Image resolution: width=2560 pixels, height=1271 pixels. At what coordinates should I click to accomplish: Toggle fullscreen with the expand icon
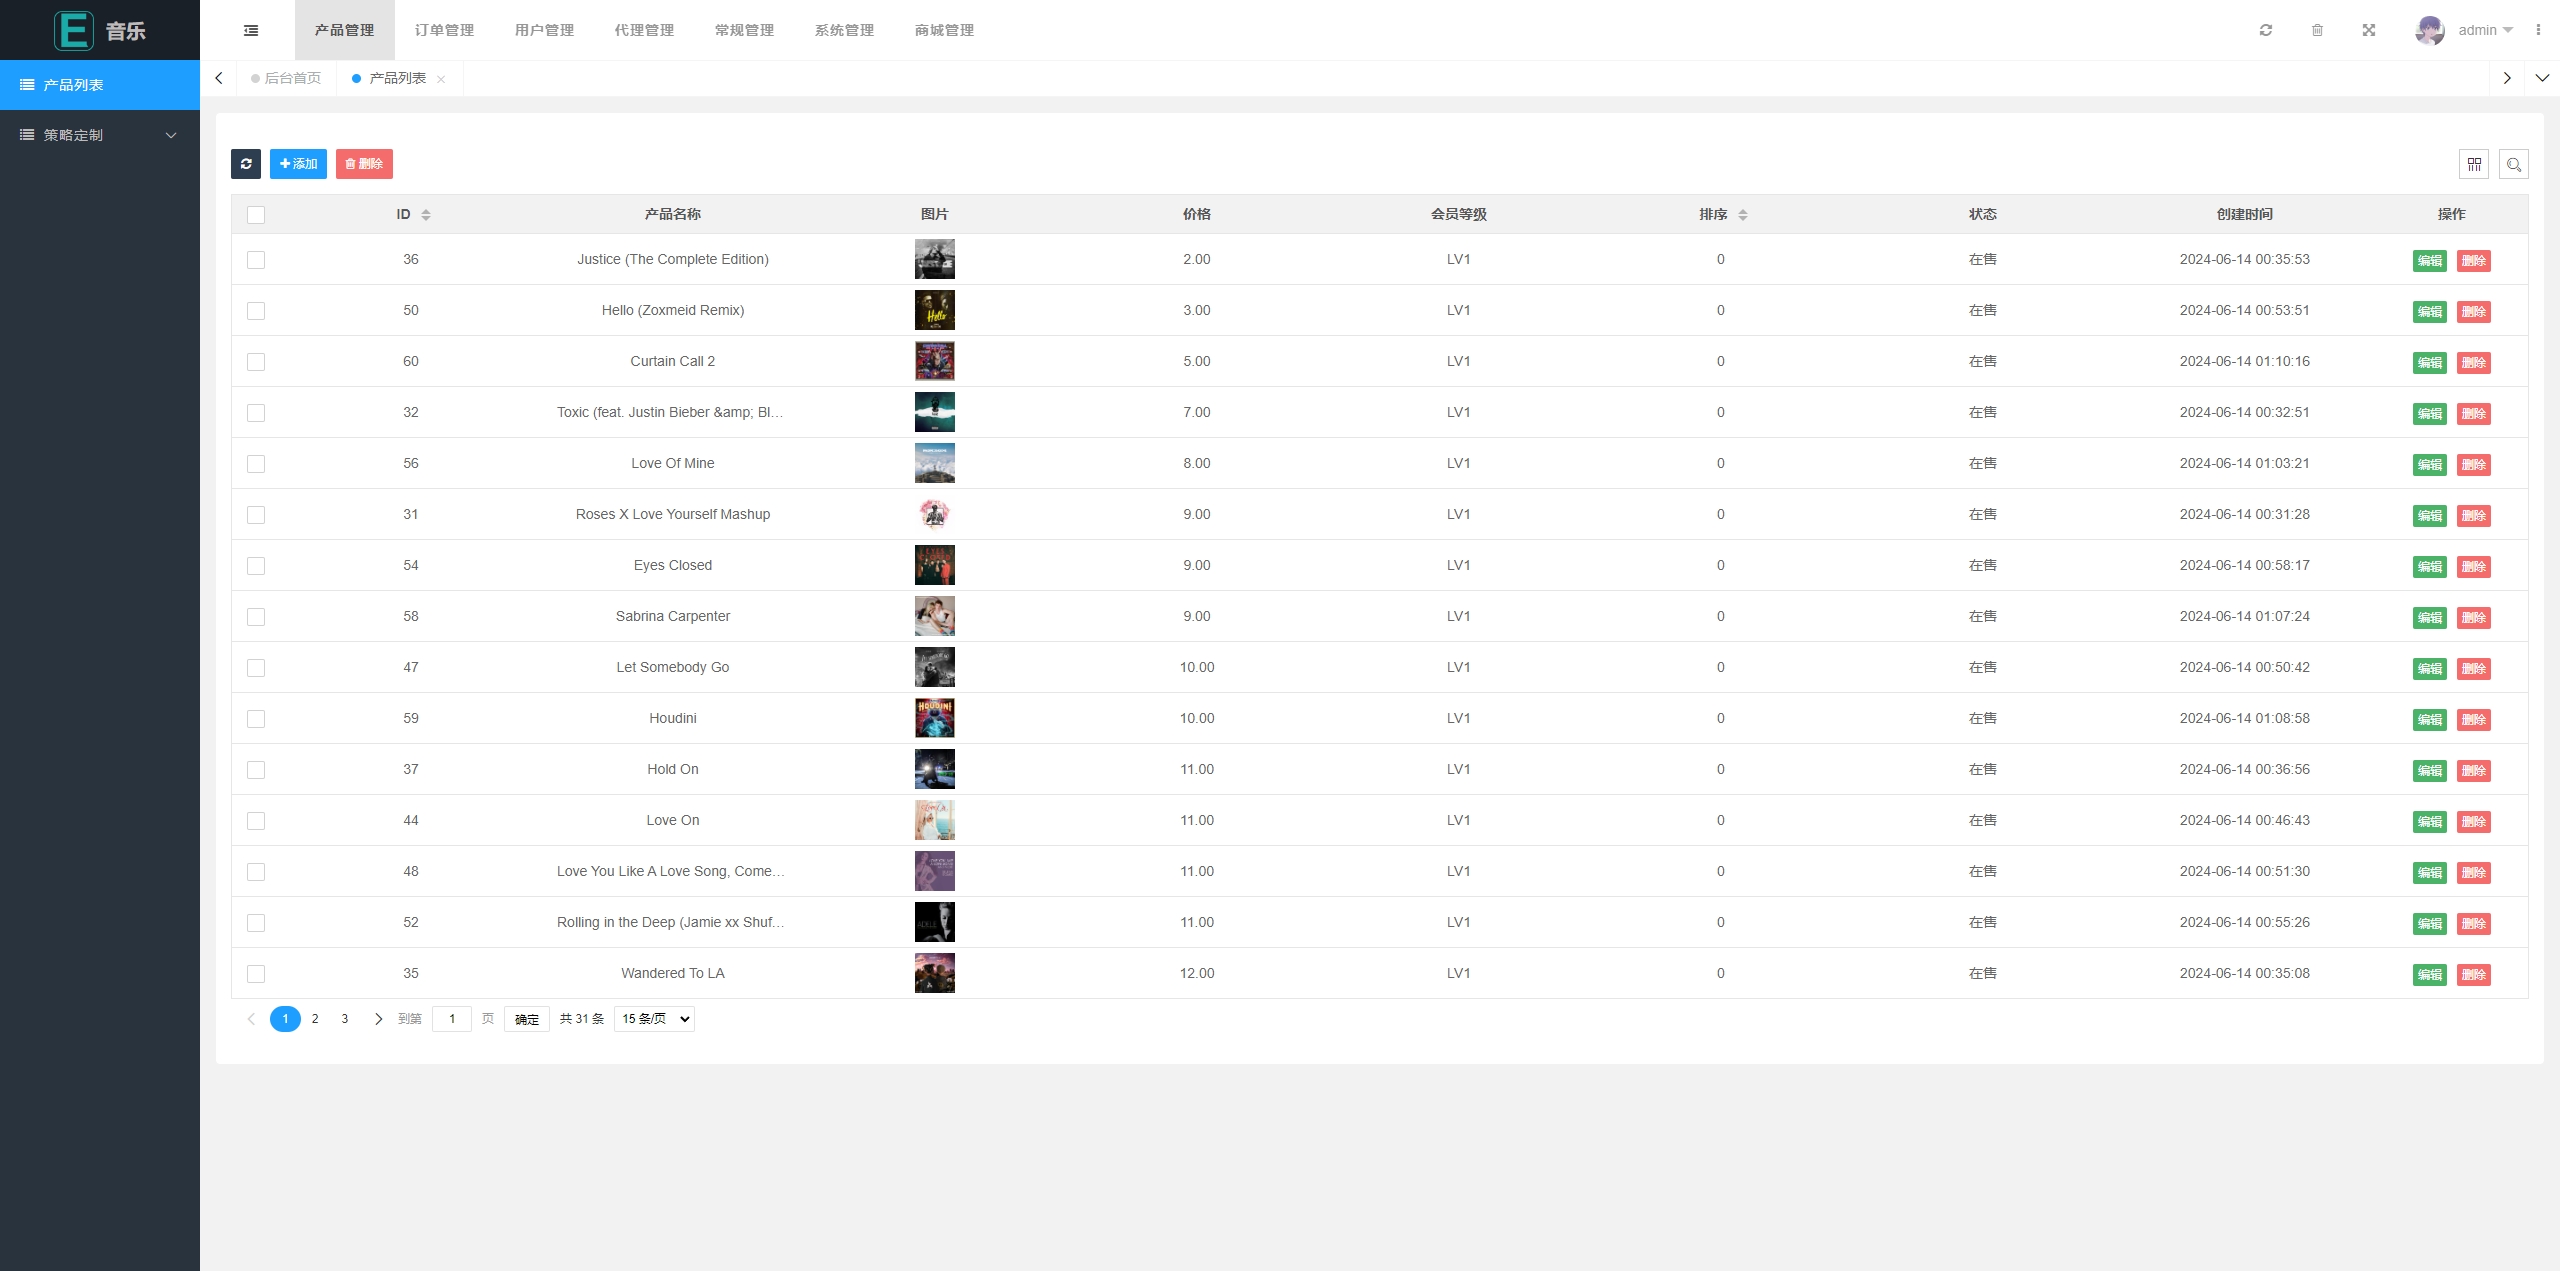(x=2369, y=30)
